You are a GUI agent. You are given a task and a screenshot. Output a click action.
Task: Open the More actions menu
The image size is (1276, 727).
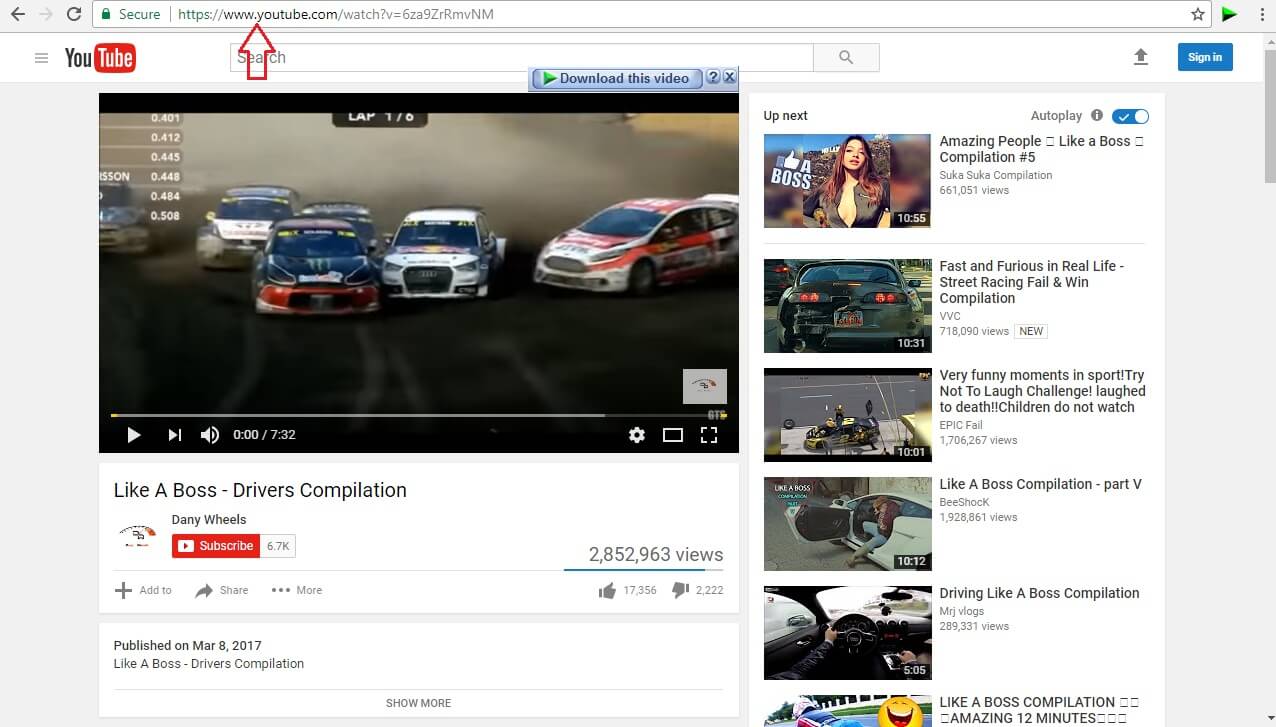point(297,590)
